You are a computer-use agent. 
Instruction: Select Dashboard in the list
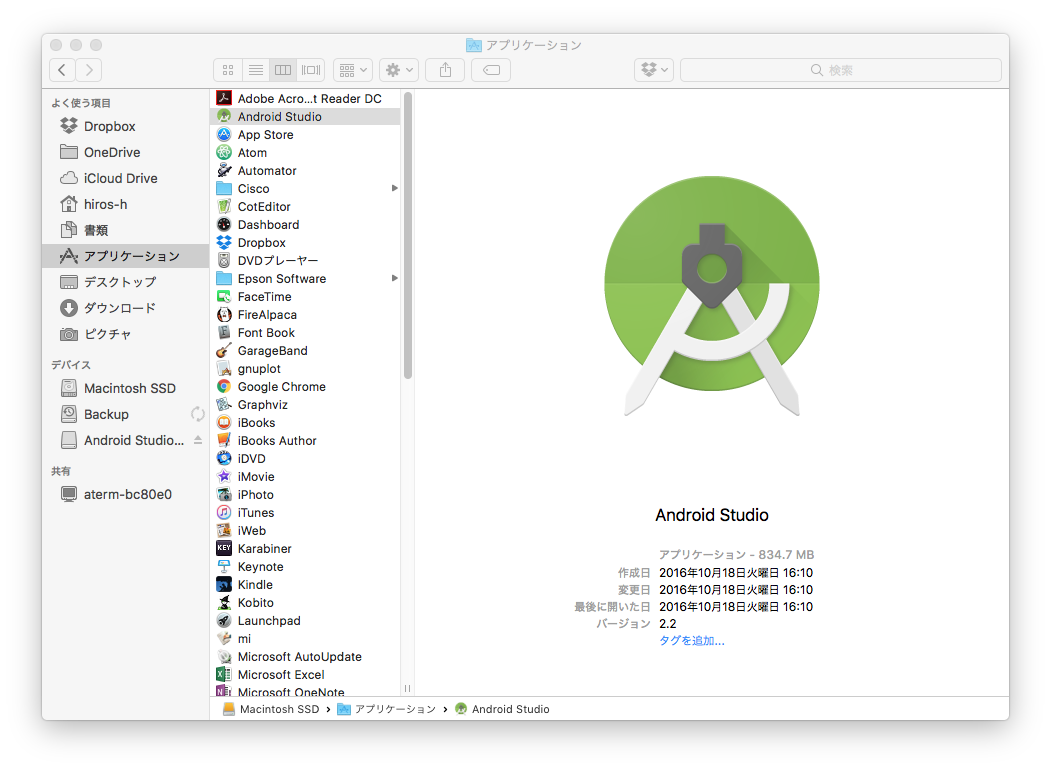[x=306, y=224]
